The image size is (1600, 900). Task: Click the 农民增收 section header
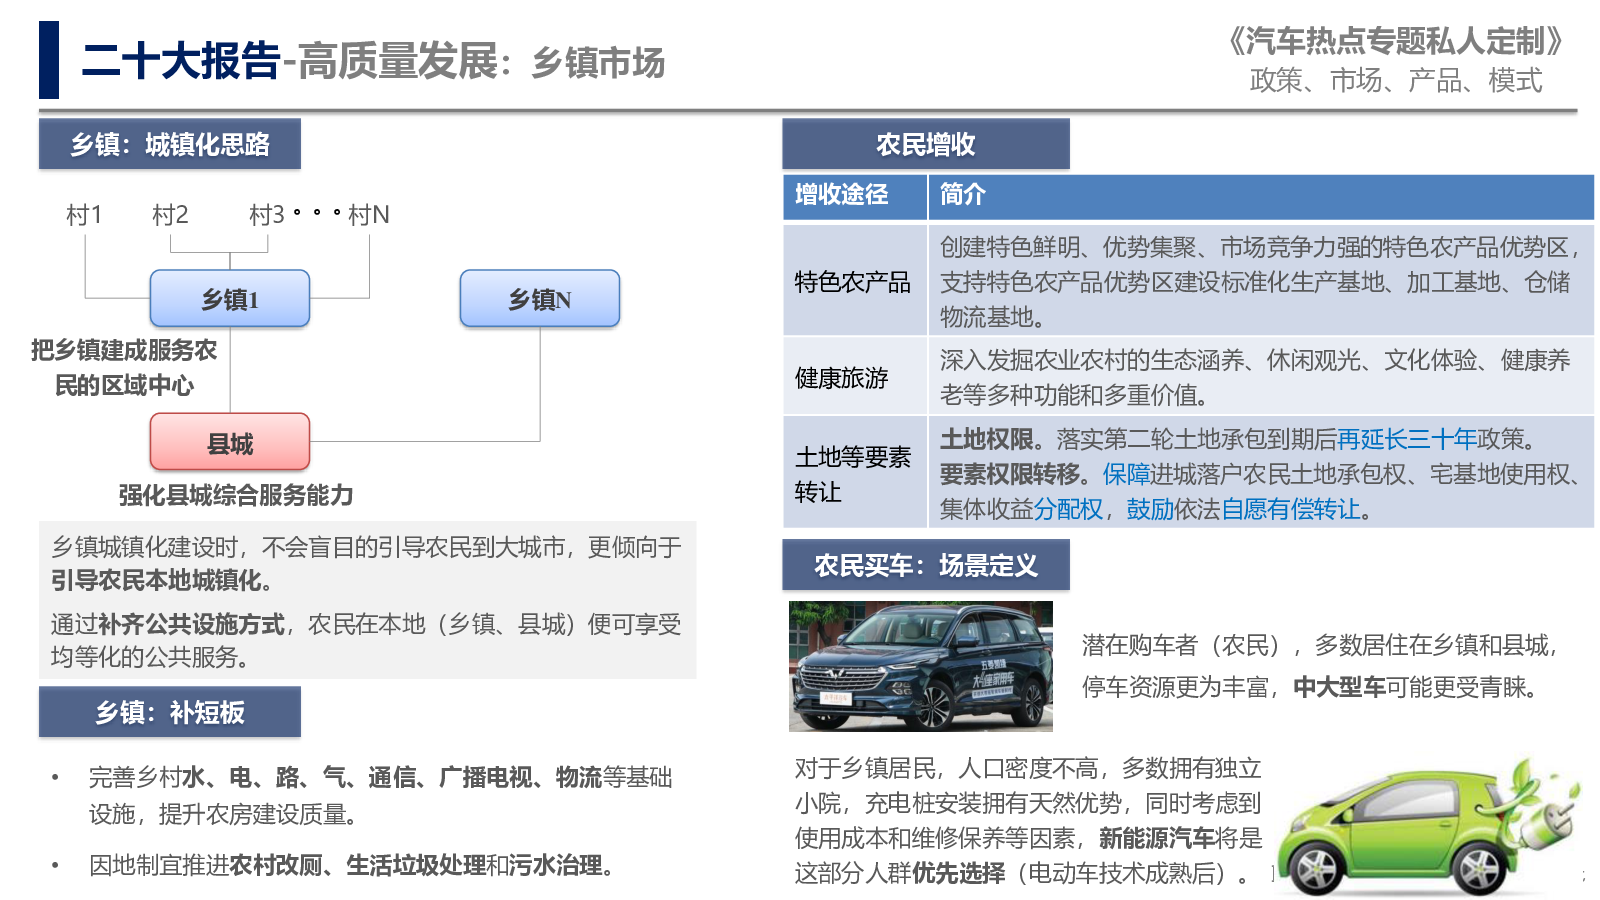tap(925, 145)
